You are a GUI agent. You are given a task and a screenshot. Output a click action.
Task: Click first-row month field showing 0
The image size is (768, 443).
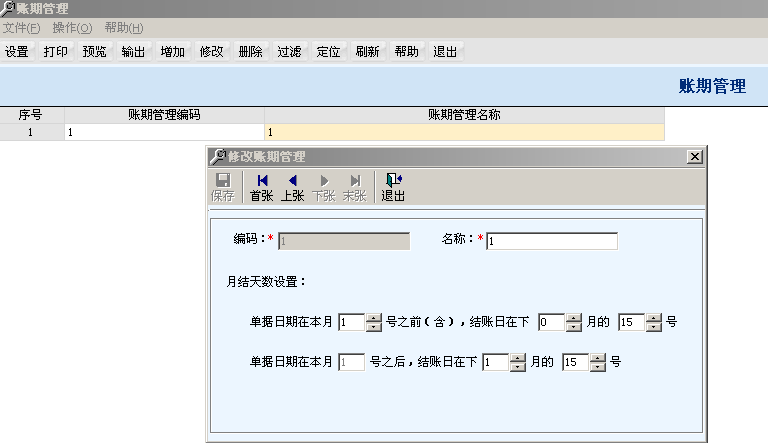point(552,322)
